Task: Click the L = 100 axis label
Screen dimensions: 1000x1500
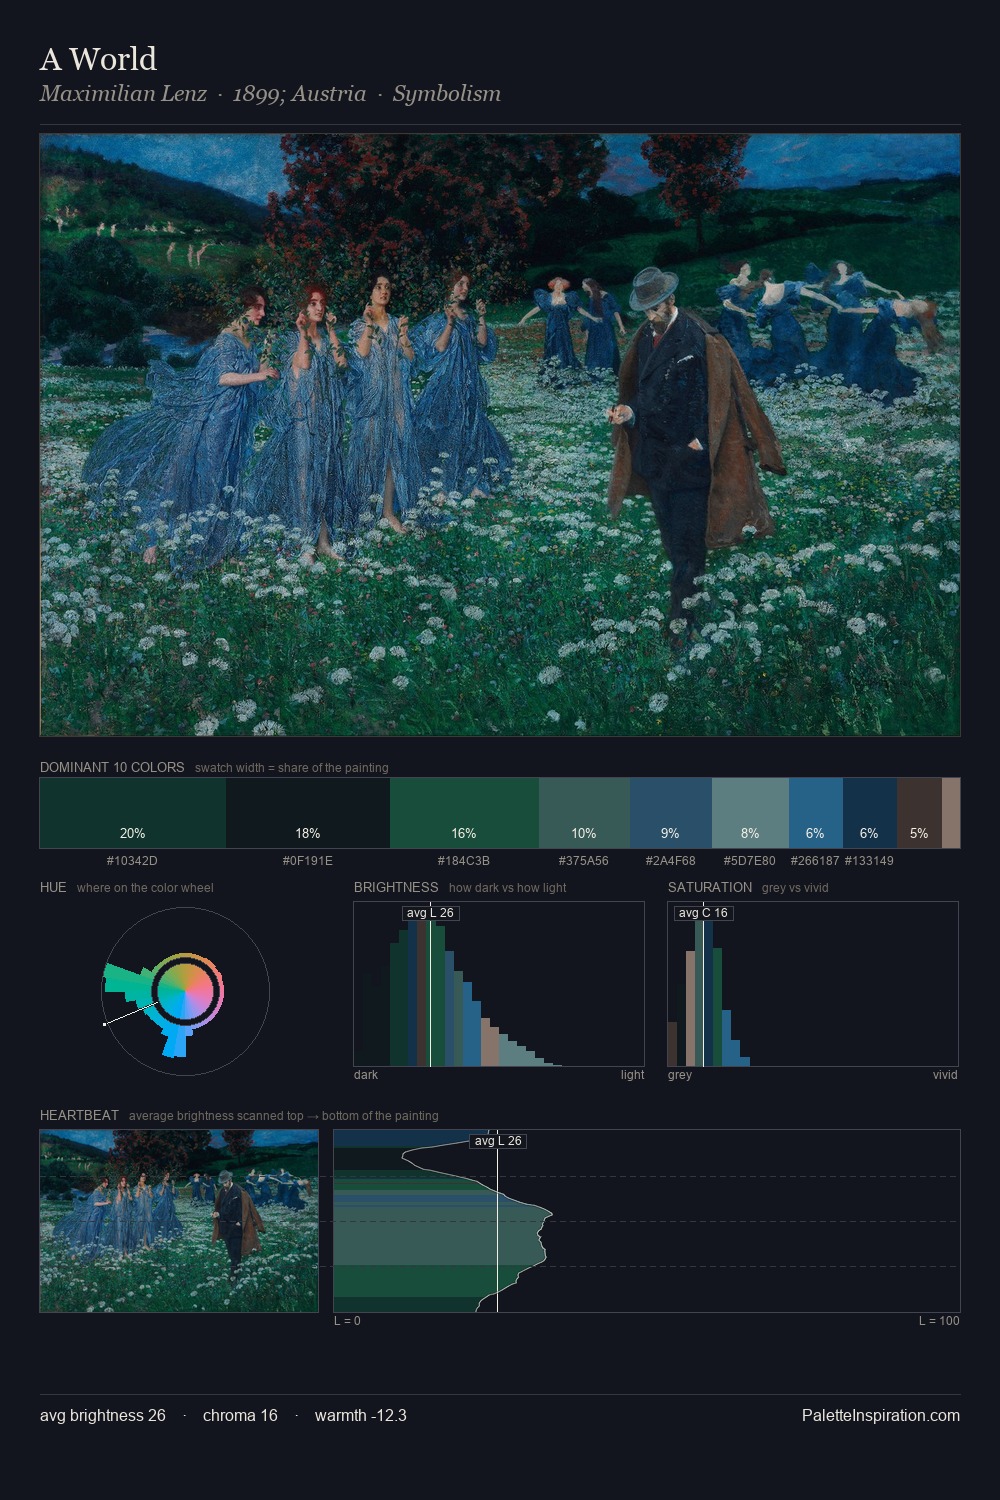Action: click(x=939, y=1321)
